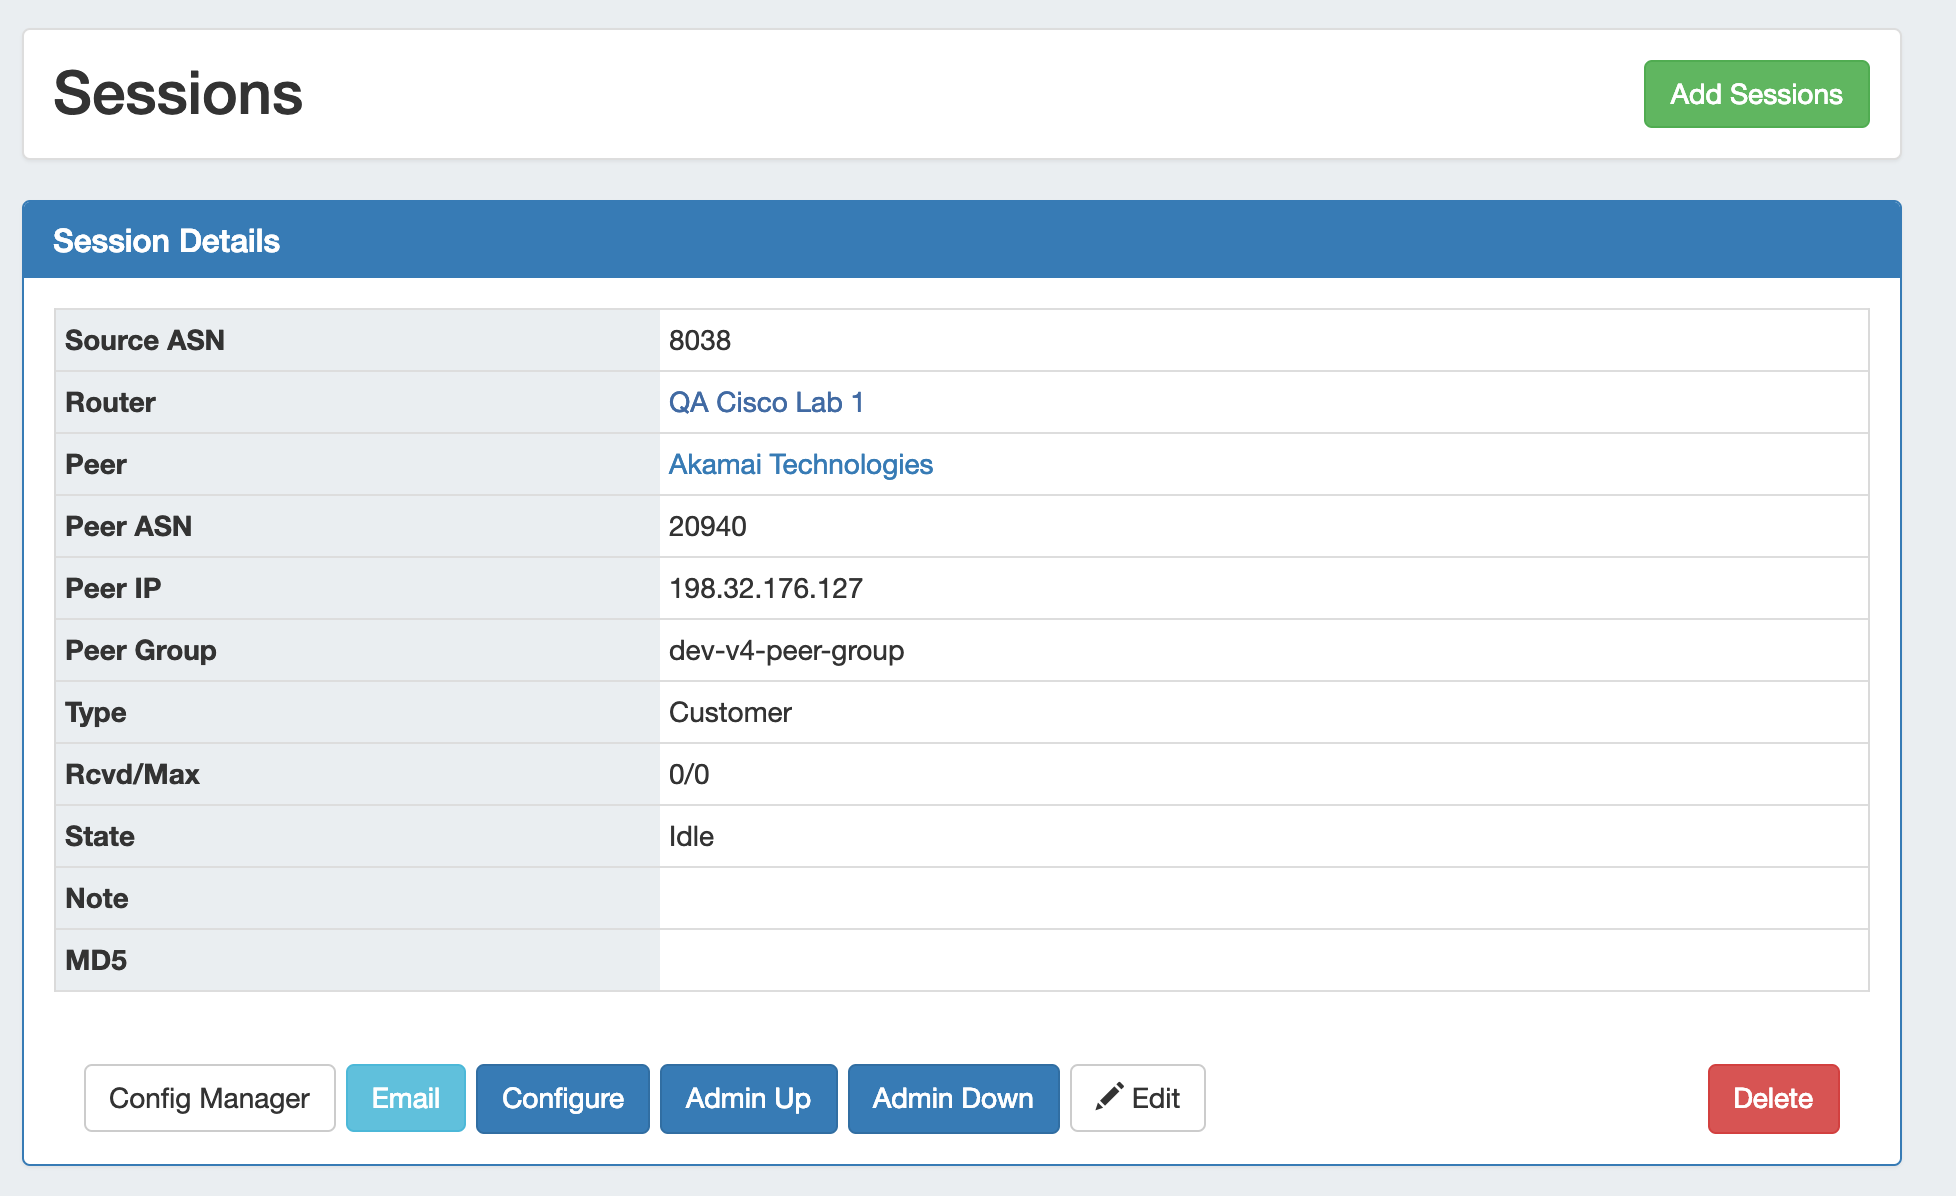The width and height of the screenshot is (1956, 1196).
Task: Click the Email button
Action: tap(405, 1098)
